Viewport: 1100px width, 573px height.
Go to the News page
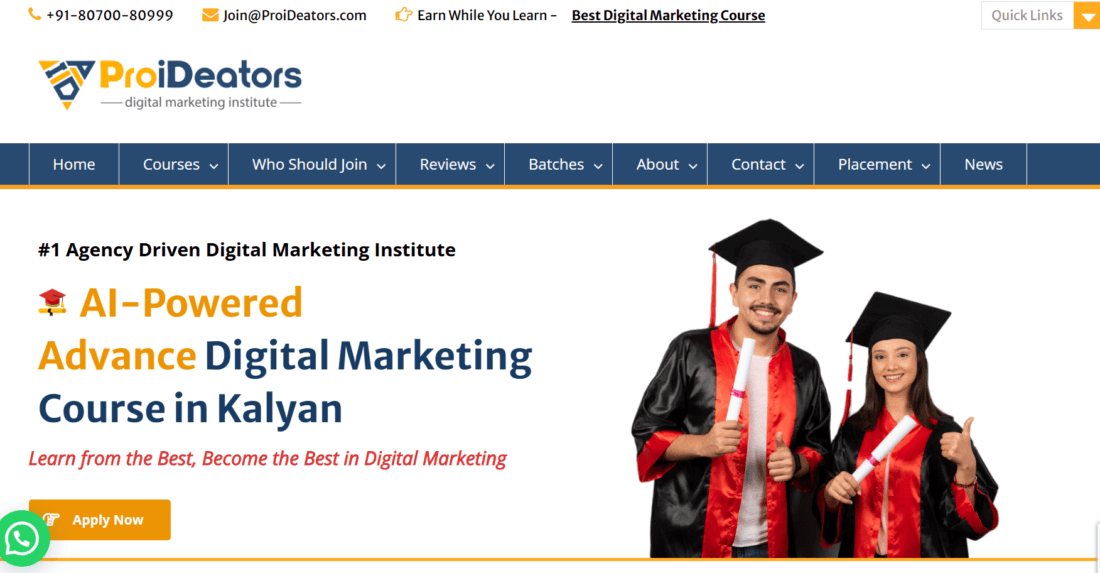[984, 165]
